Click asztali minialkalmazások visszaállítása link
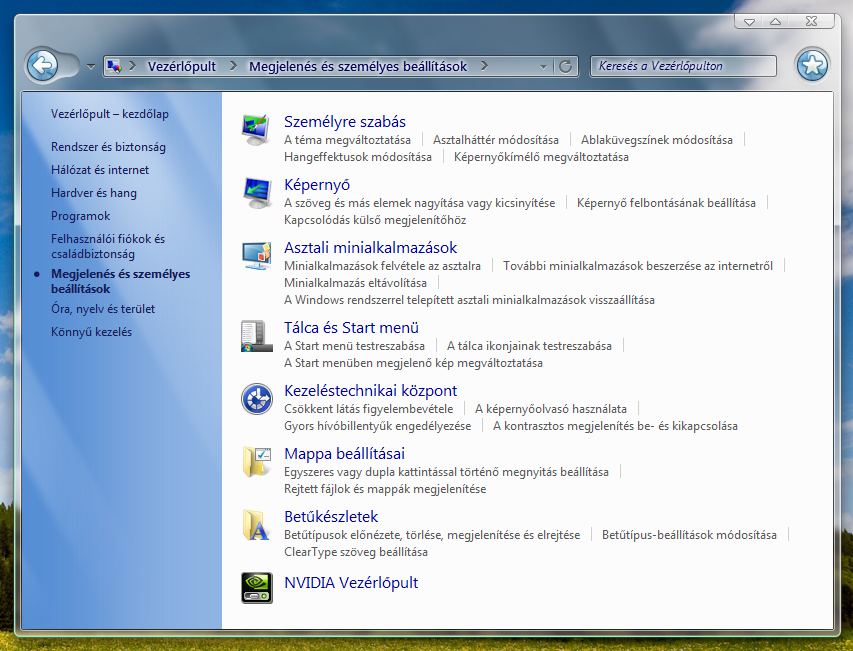 point(469,300)
